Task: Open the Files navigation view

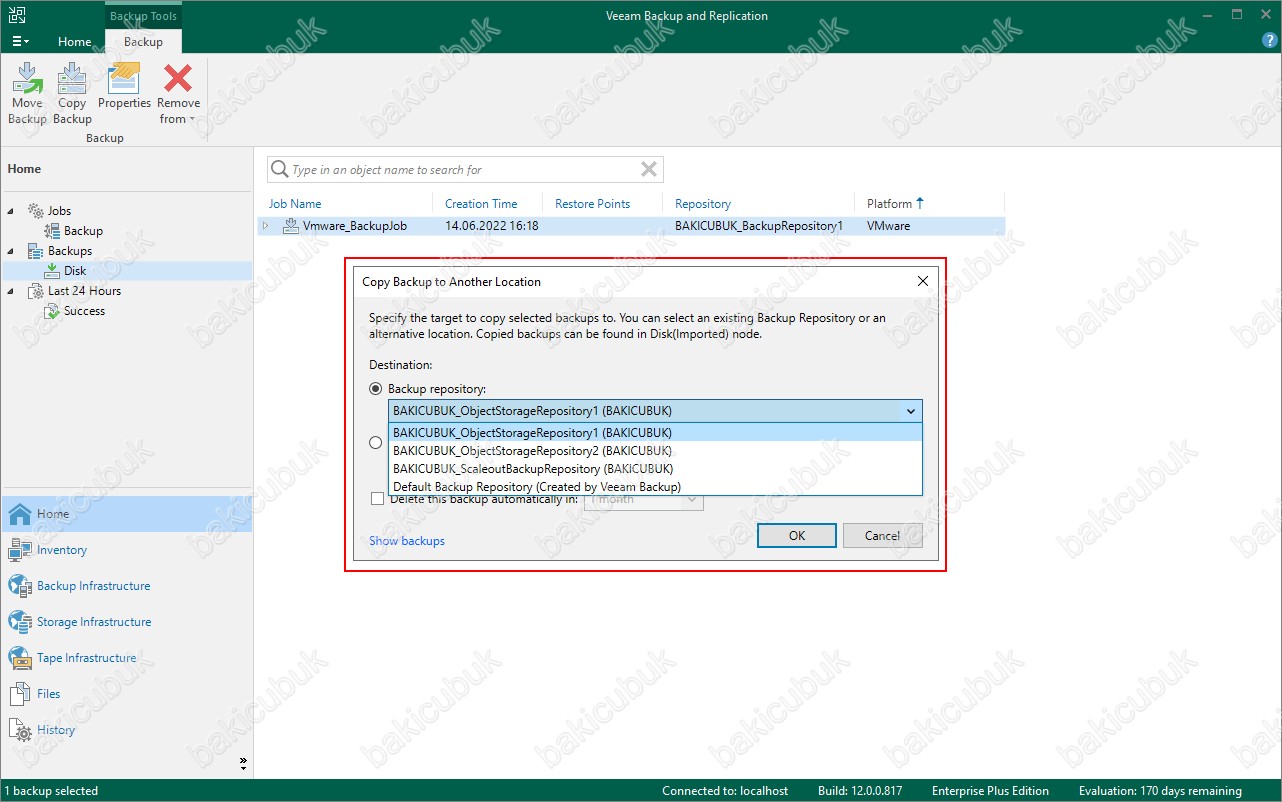Action: (126, 694)
